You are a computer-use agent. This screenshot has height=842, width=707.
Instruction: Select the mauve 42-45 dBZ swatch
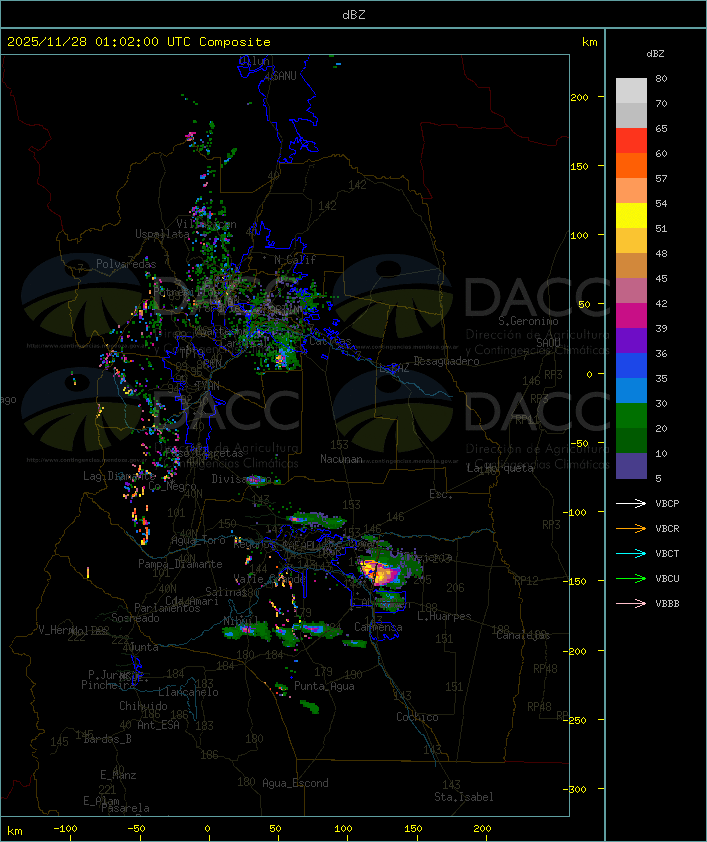[631, 291]
